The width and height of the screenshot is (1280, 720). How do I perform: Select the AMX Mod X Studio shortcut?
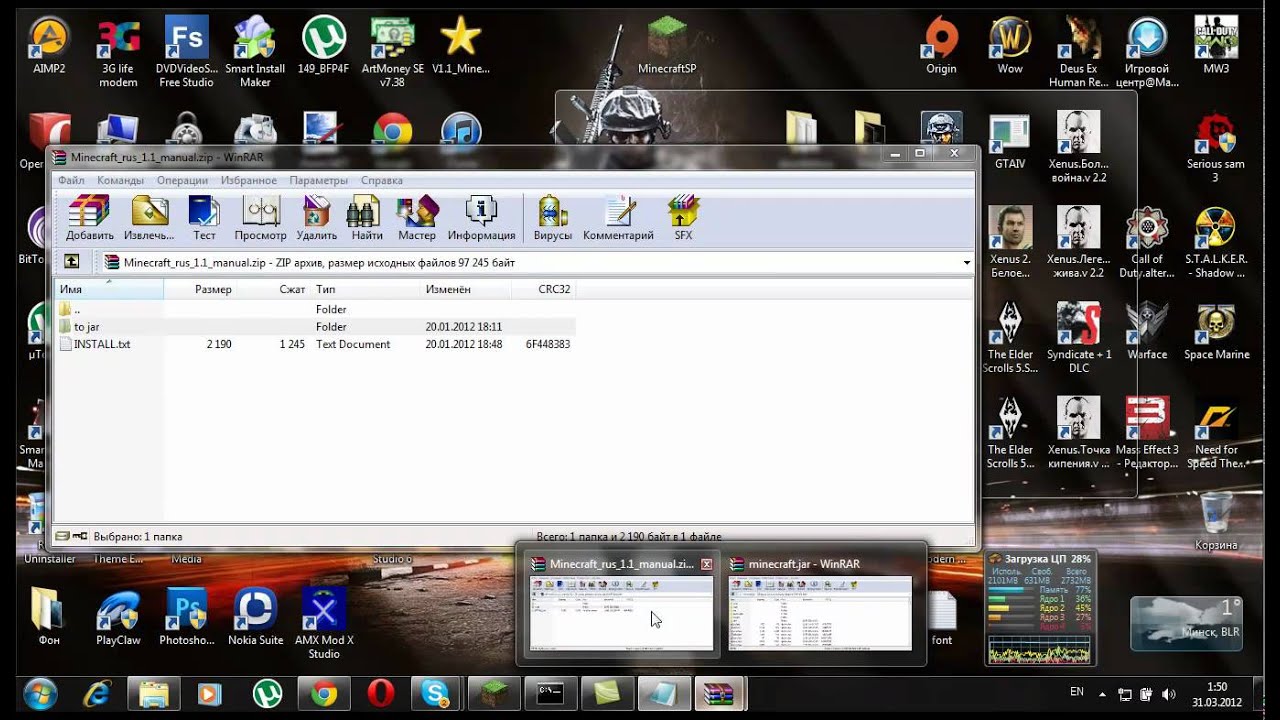[x=324, y=622]
